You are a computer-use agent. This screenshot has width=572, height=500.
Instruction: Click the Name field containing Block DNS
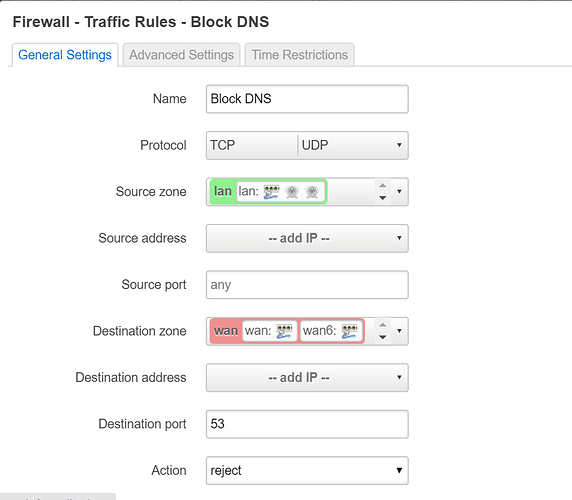307,99
